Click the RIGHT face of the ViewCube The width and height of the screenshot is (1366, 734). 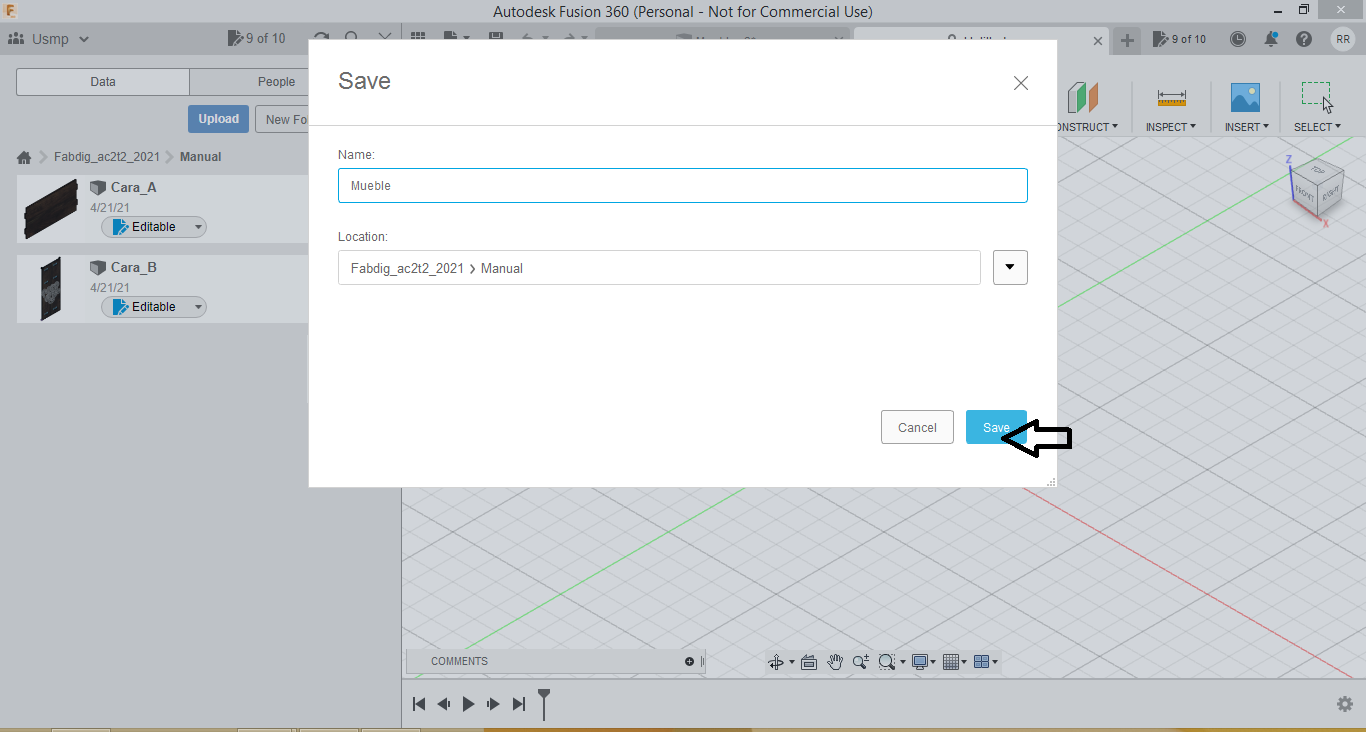(x=1330, y=195)
